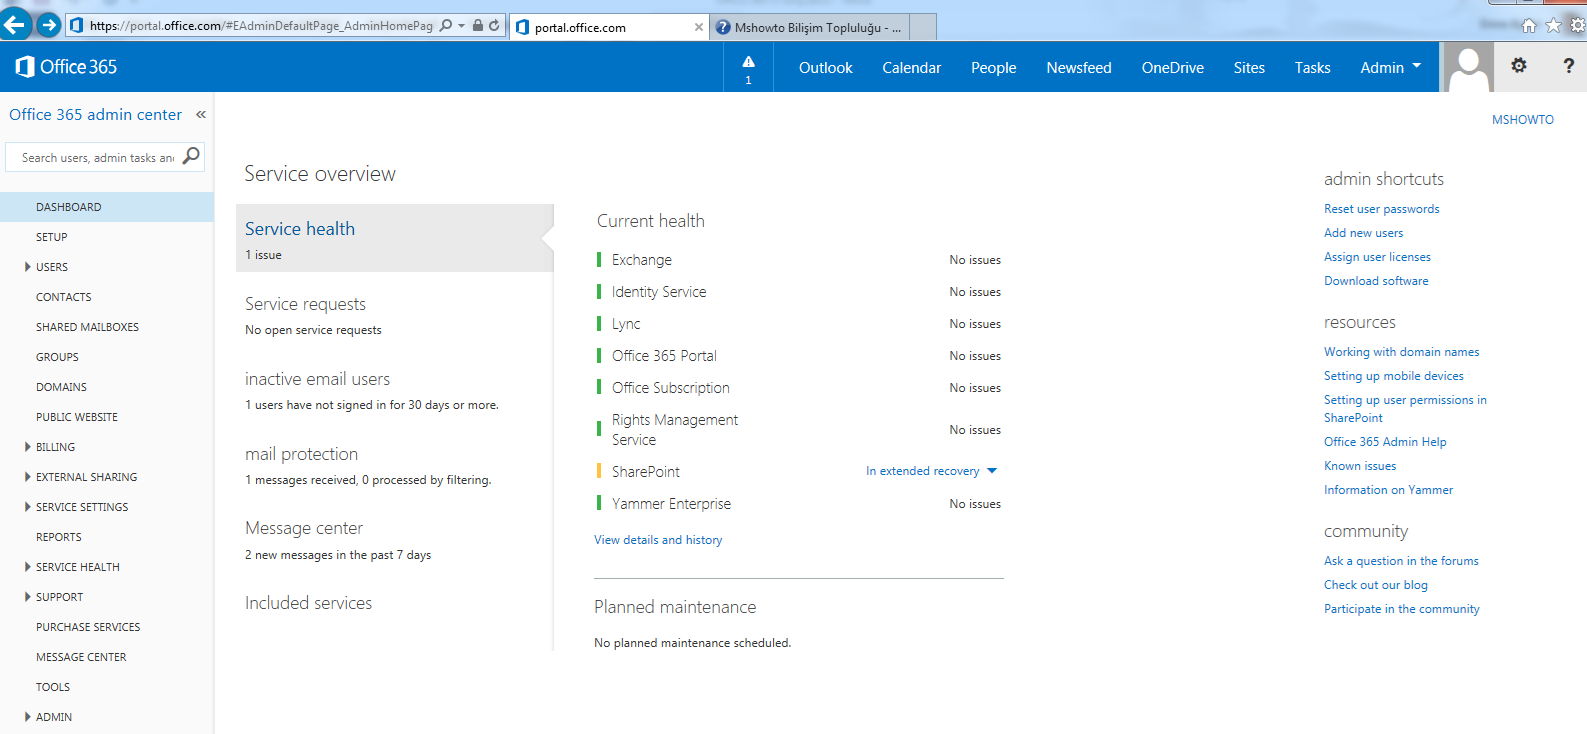Screen dimensions: 1587x734
Task: Open Sites from the top navigation
Action: (x=1249, y=68)
